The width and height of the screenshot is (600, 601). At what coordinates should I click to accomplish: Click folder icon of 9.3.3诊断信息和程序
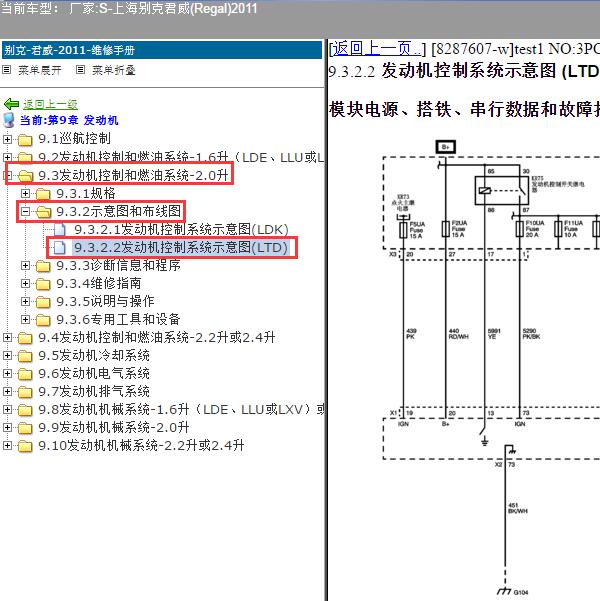pyautogui.click(x=43, y=266)
